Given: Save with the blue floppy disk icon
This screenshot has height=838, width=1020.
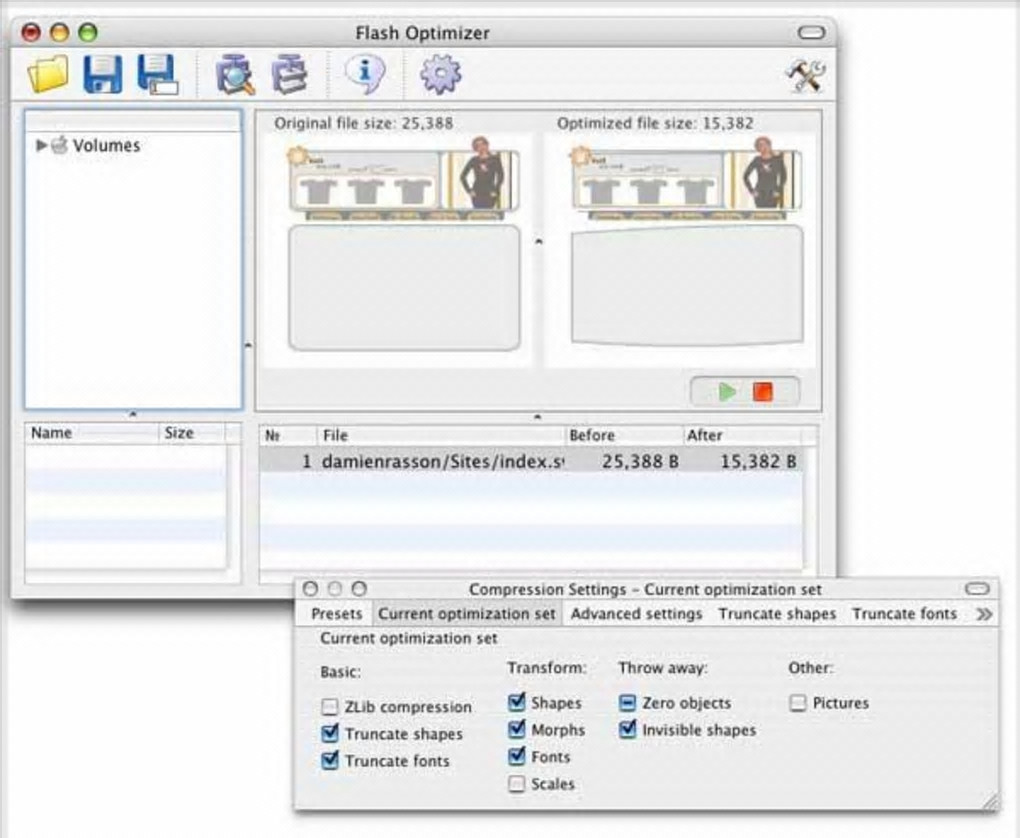Looking at the screenshot, I should [103, 74].
